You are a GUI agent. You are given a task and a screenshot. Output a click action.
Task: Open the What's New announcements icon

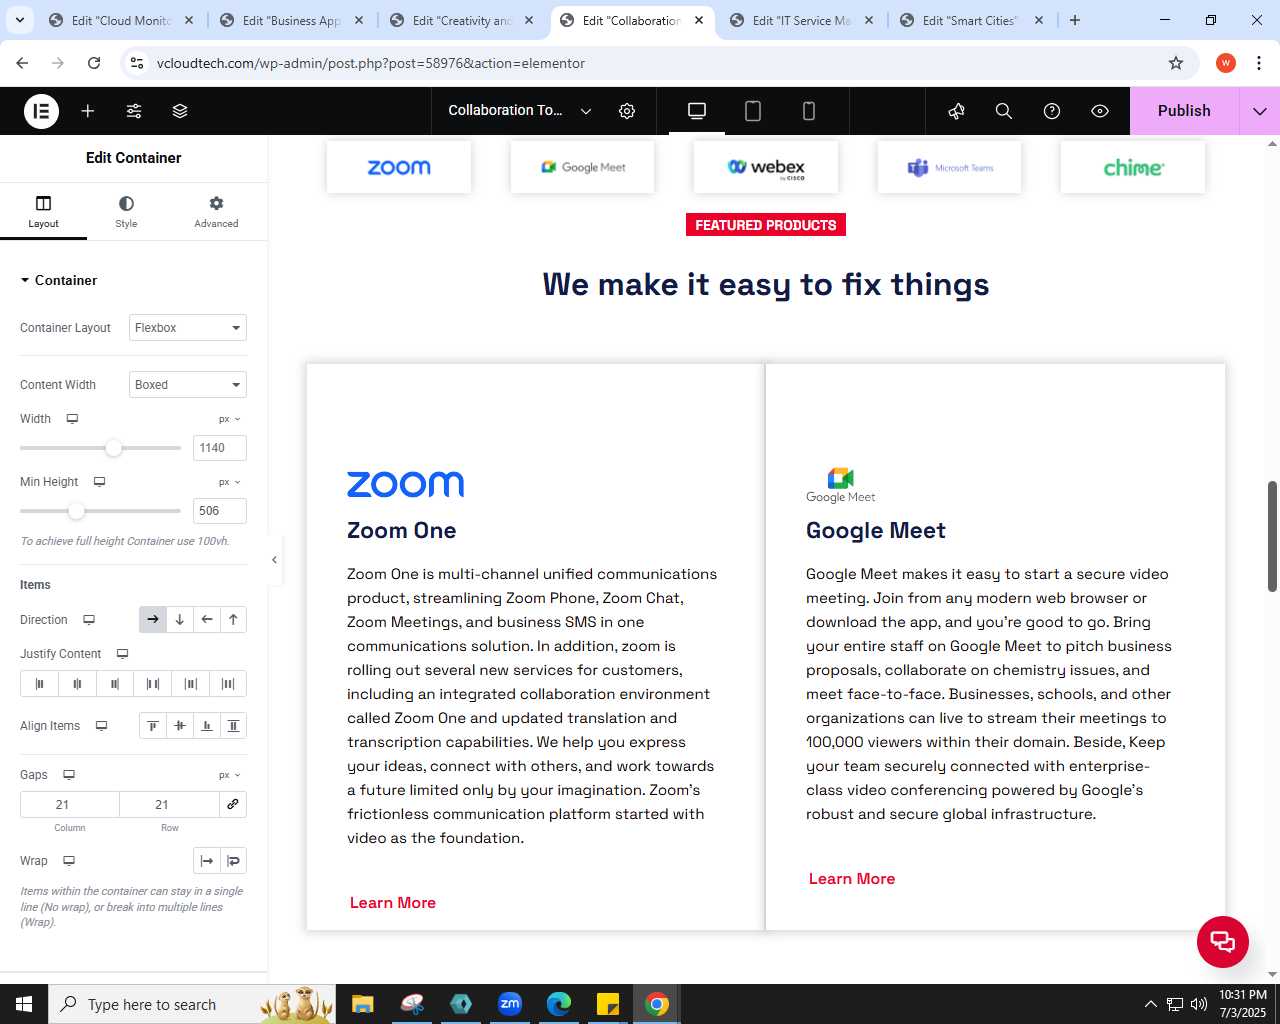pyautogui.click(x=956, y=111)
